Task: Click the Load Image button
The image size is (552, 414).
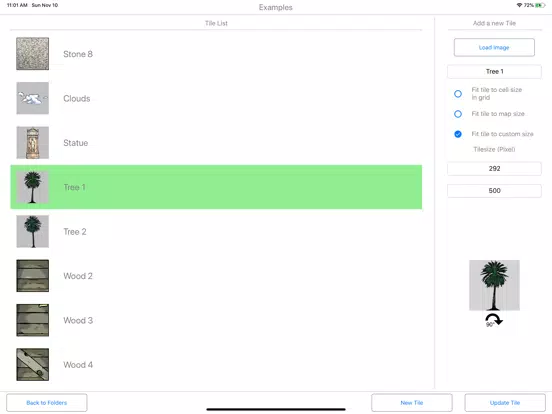Action: [494, 48]
